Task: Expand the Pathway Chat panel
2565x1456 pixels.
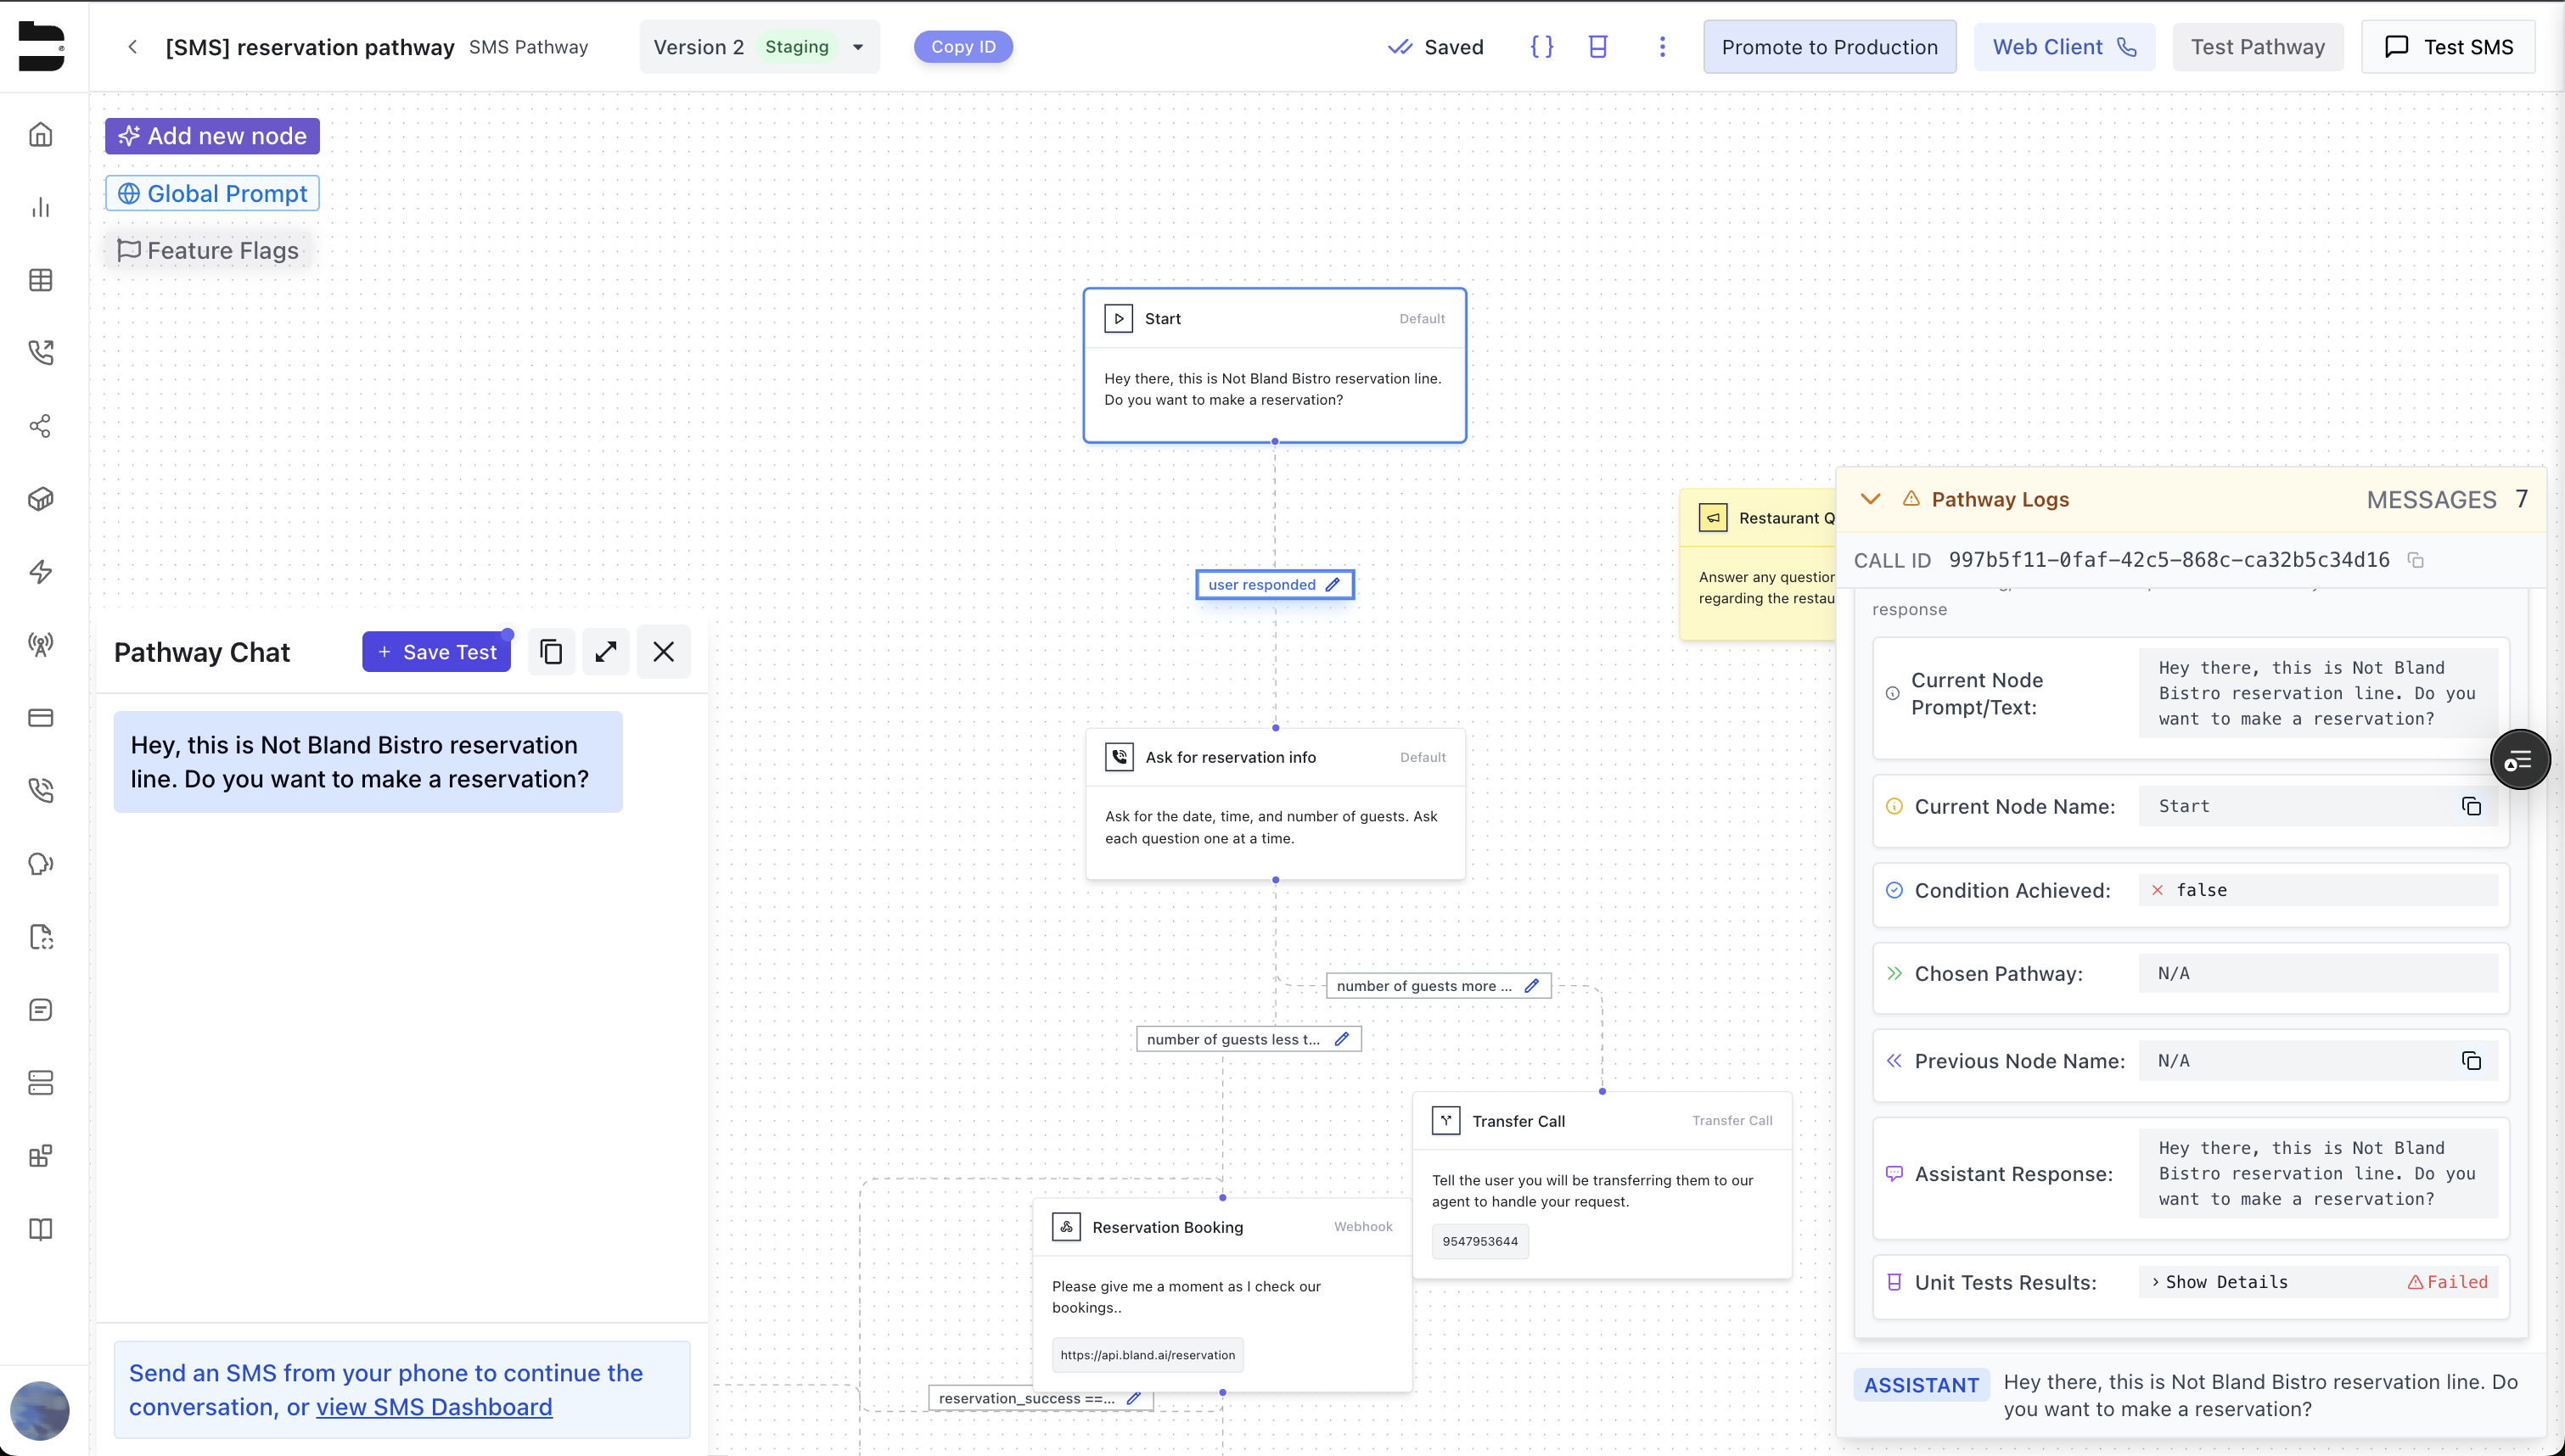Action: (606, 652)
